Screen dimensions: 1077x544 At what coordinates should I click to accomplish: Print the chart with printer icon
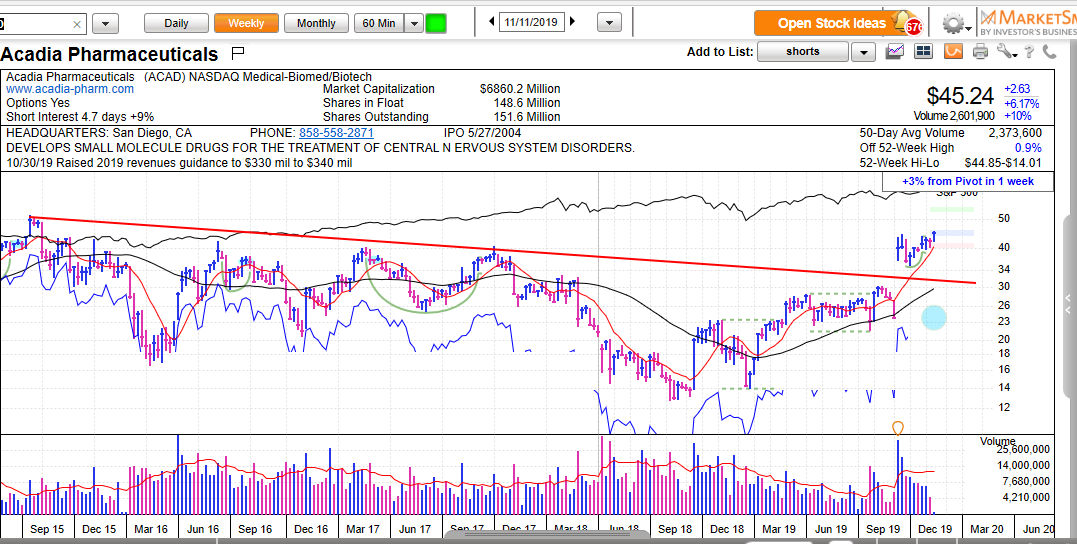980,52
